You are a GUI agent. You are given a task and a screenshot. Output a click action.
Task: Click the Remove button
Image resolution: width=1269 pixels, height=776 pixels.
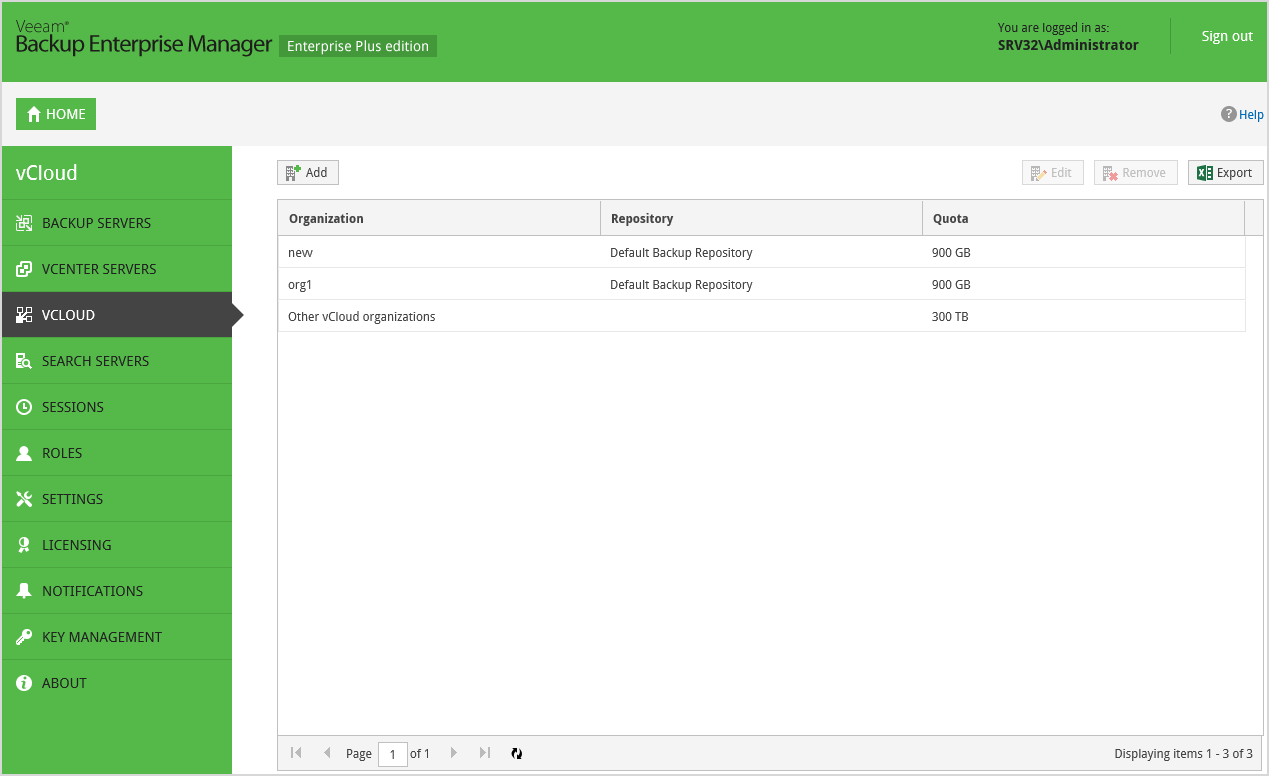(1136, 173)
